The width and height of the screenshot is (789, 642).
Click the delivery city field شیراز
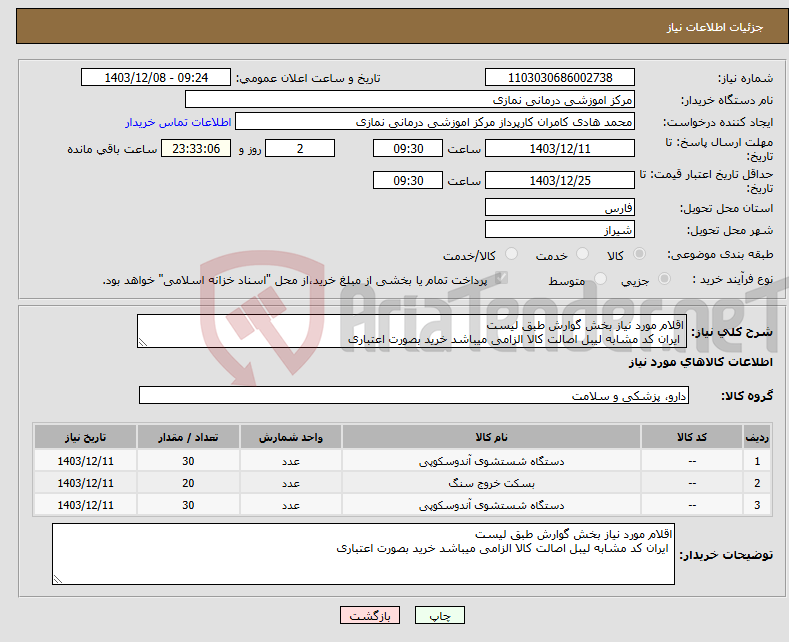[x=560, y=229]
